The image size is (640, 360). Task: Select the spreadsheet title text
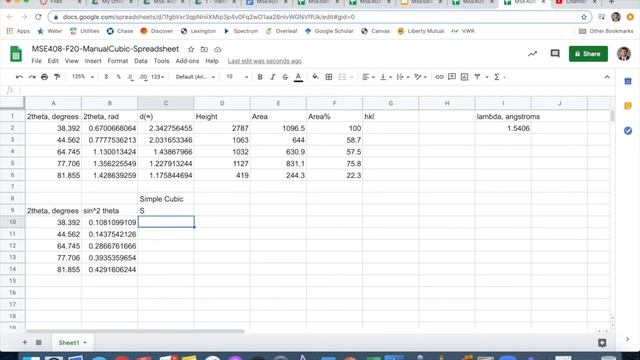coord(105,49)
